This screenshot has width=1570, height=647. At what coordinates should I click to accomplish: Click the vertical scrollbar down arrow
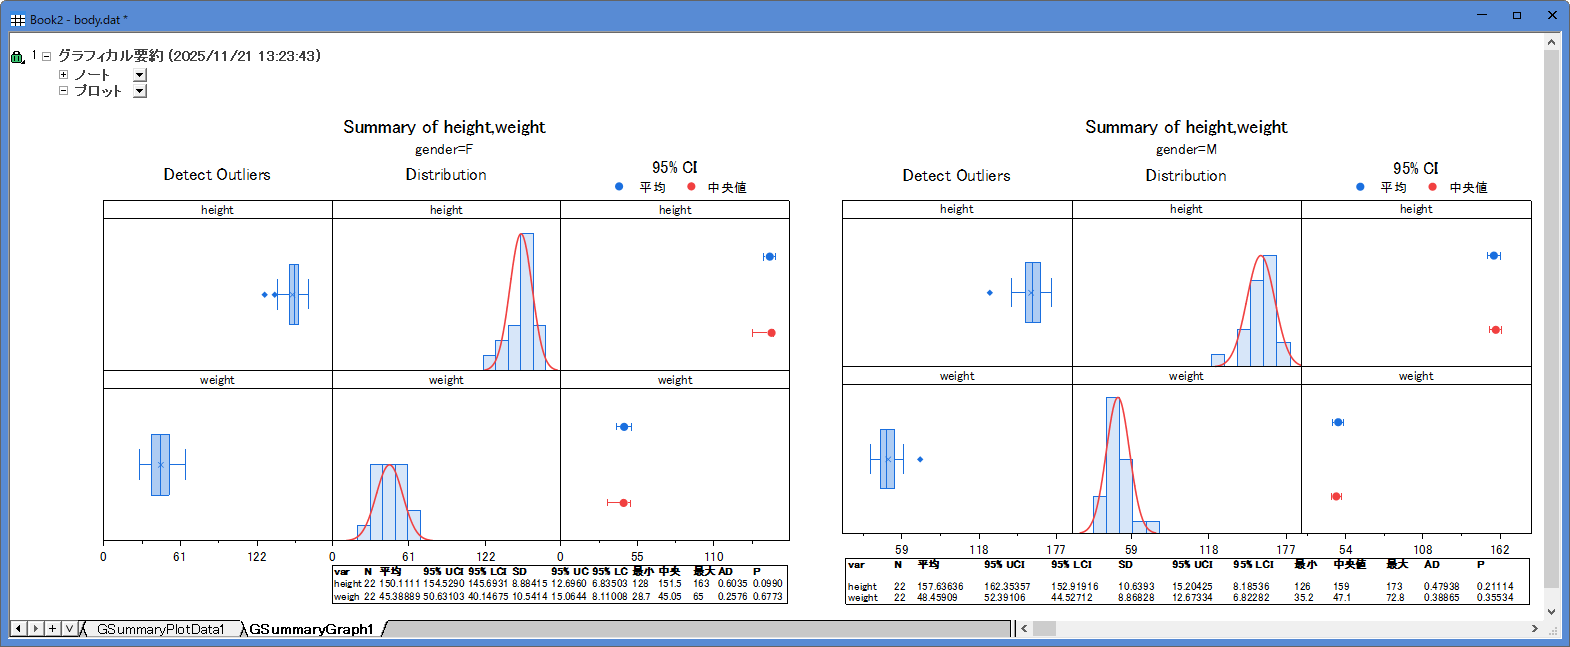click(1551, 612)
